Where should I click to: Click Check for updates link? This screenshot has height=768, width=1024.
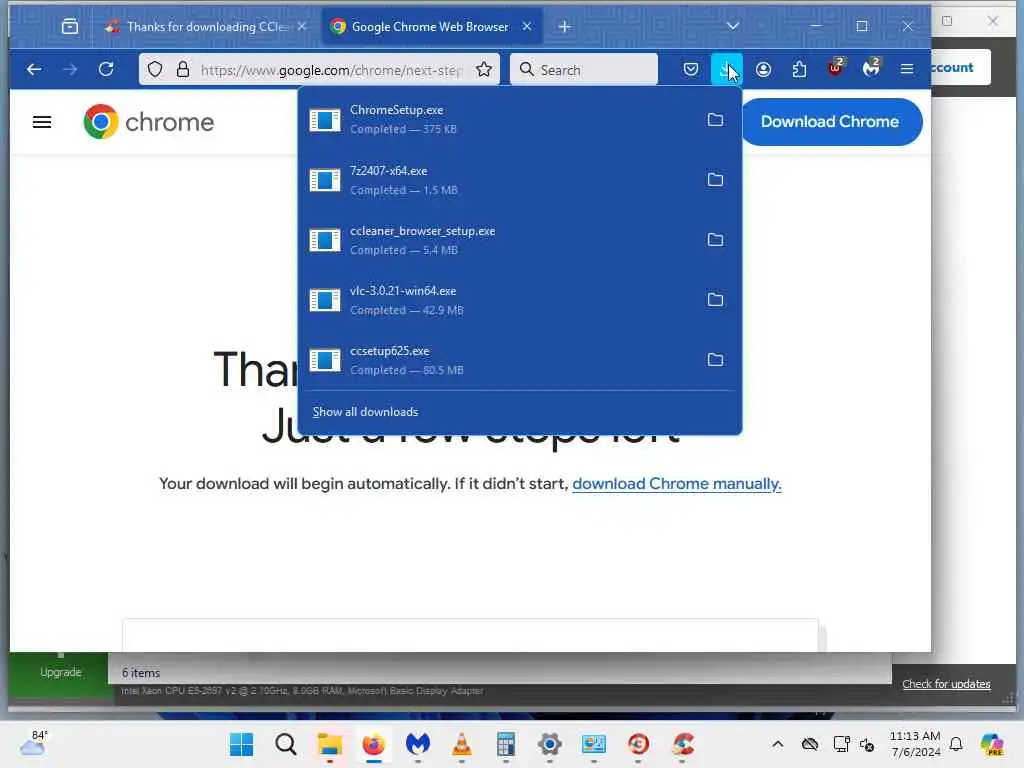[946, 684]
